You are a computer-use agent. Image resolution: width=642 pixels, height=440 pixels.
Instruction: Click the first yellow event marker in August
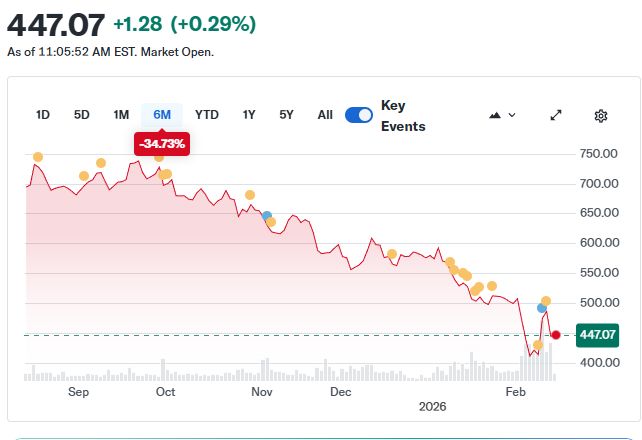[38, 157]
